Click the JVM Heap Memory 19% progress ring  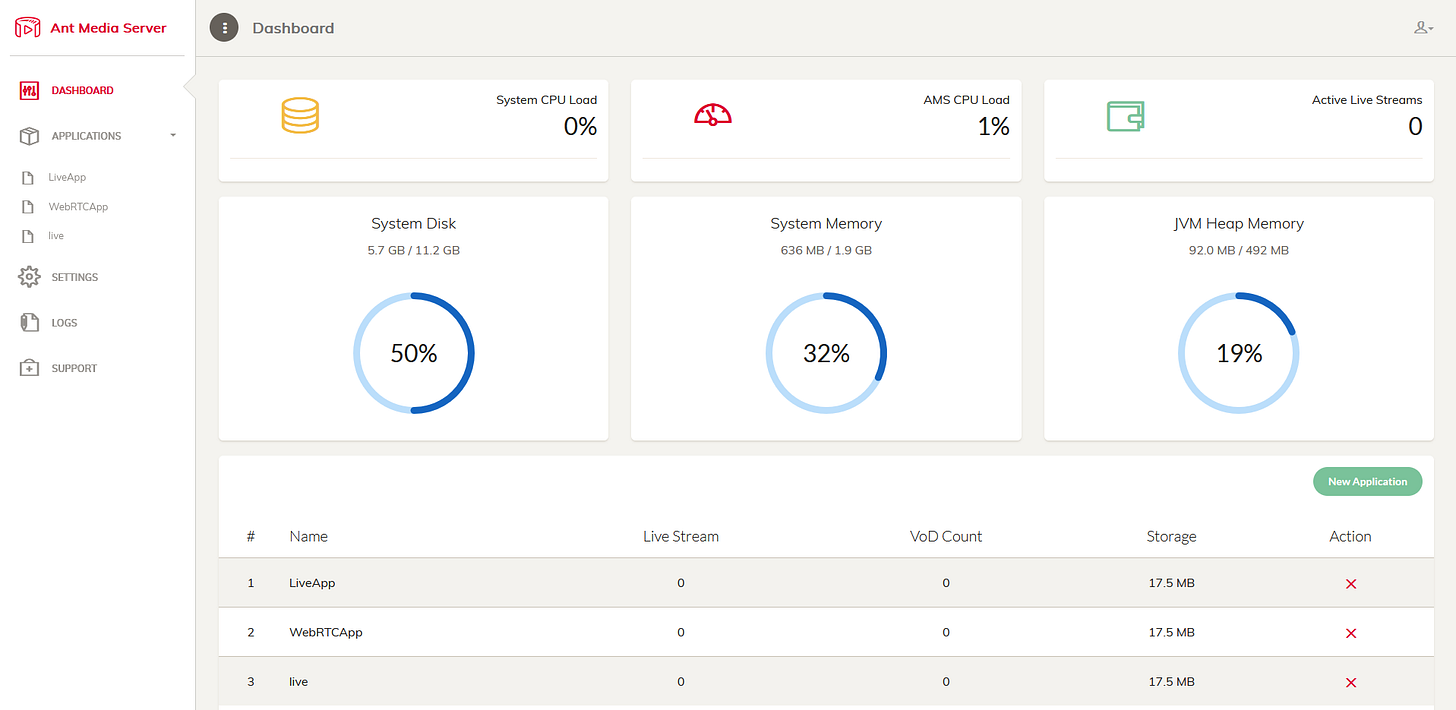tap(1239, 353)
